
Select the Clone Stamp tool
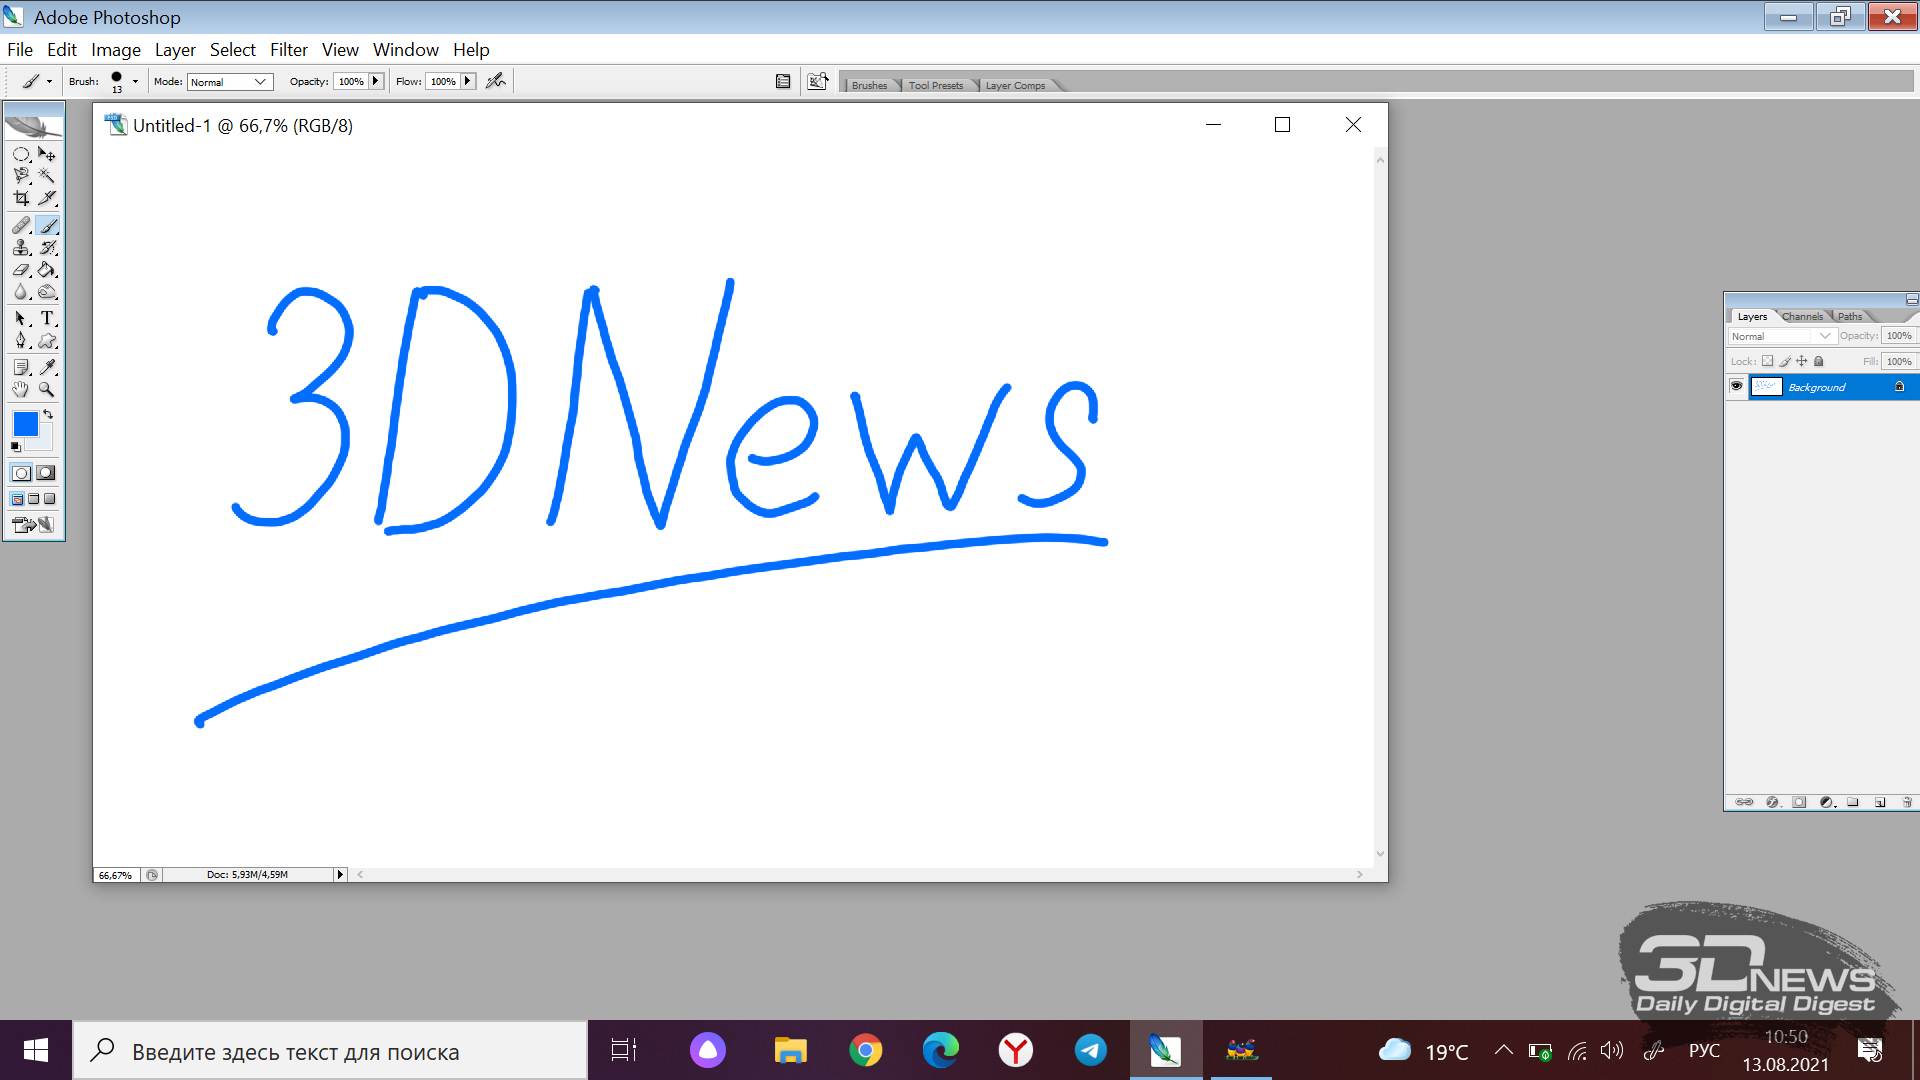click(21, 248)
